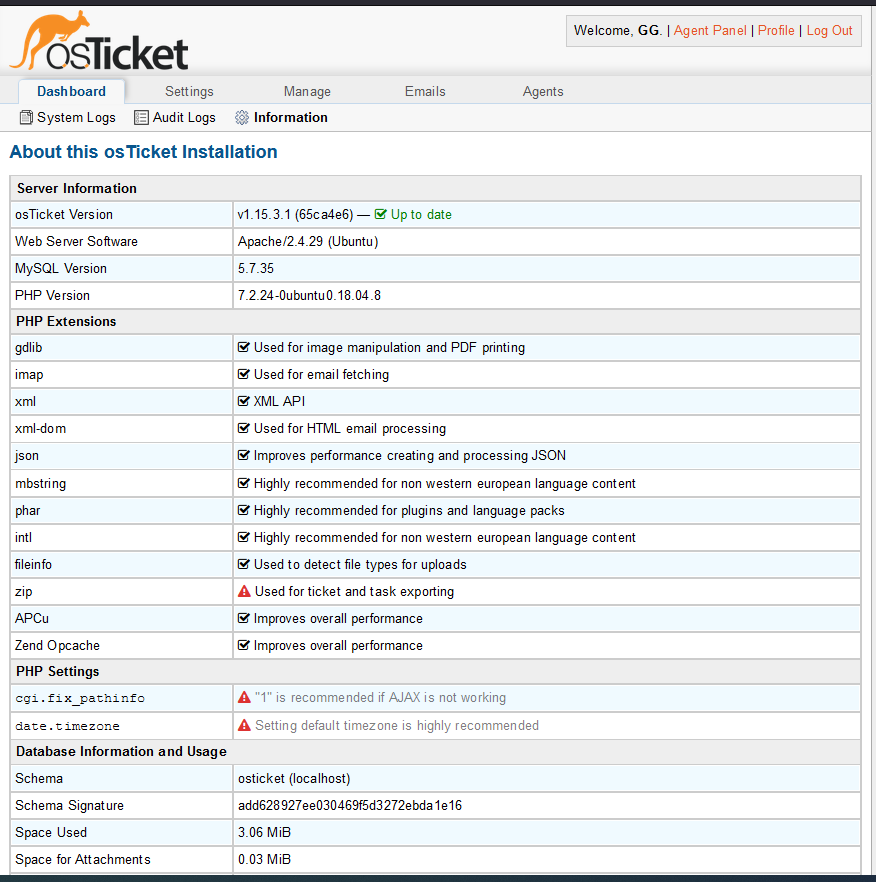The height and width of the screenshot is (882, 876).
Task: Click the XML API check icon
Action: click(244, 401)
